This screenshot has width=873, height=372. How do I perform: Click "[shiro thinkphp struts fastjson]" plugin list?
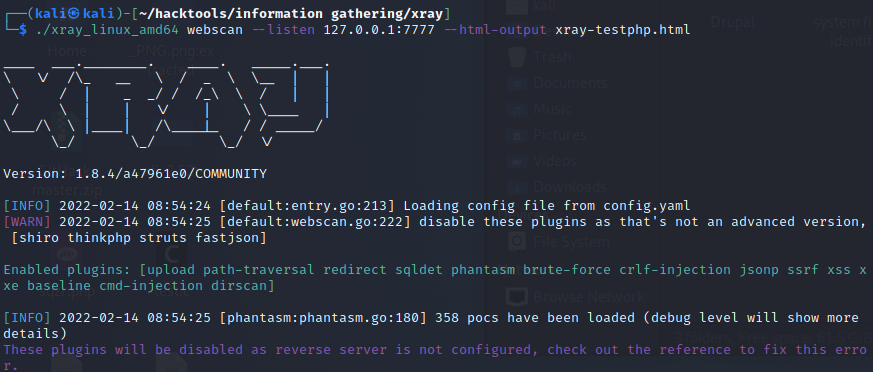click(139, 238)
